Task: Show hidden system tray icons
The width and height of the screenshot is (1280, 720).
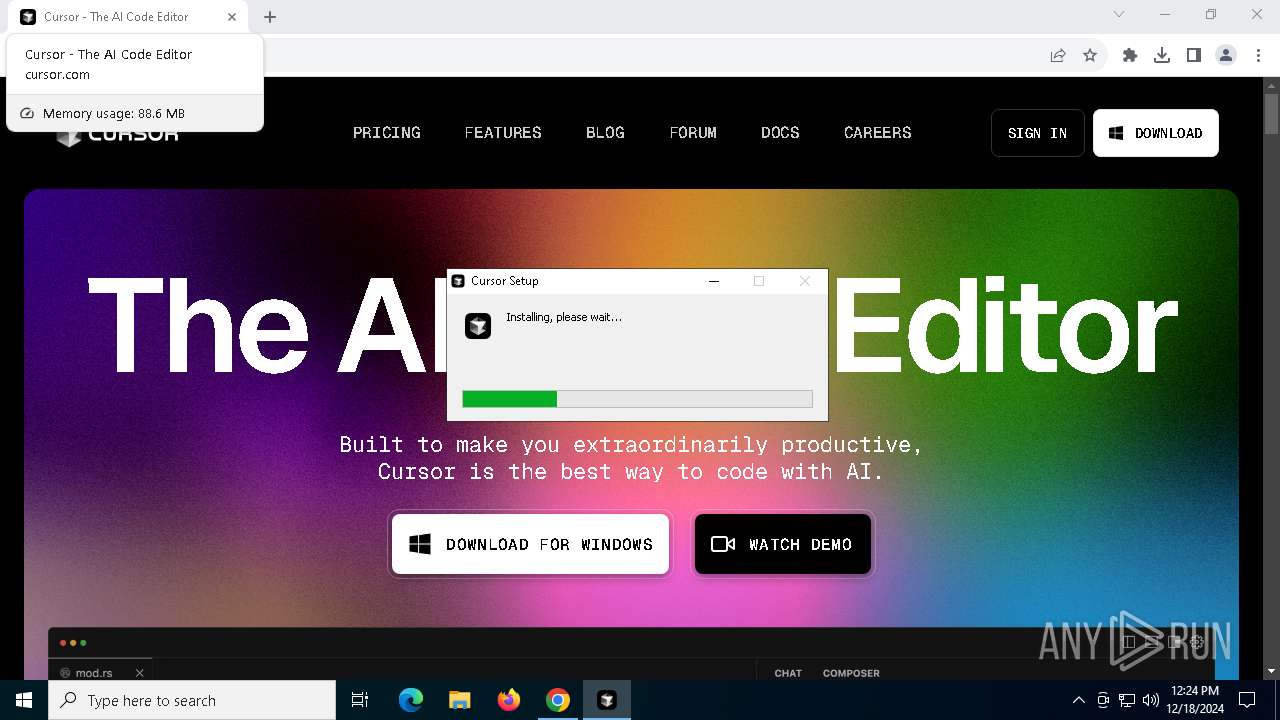Action: click(1078, 700)
